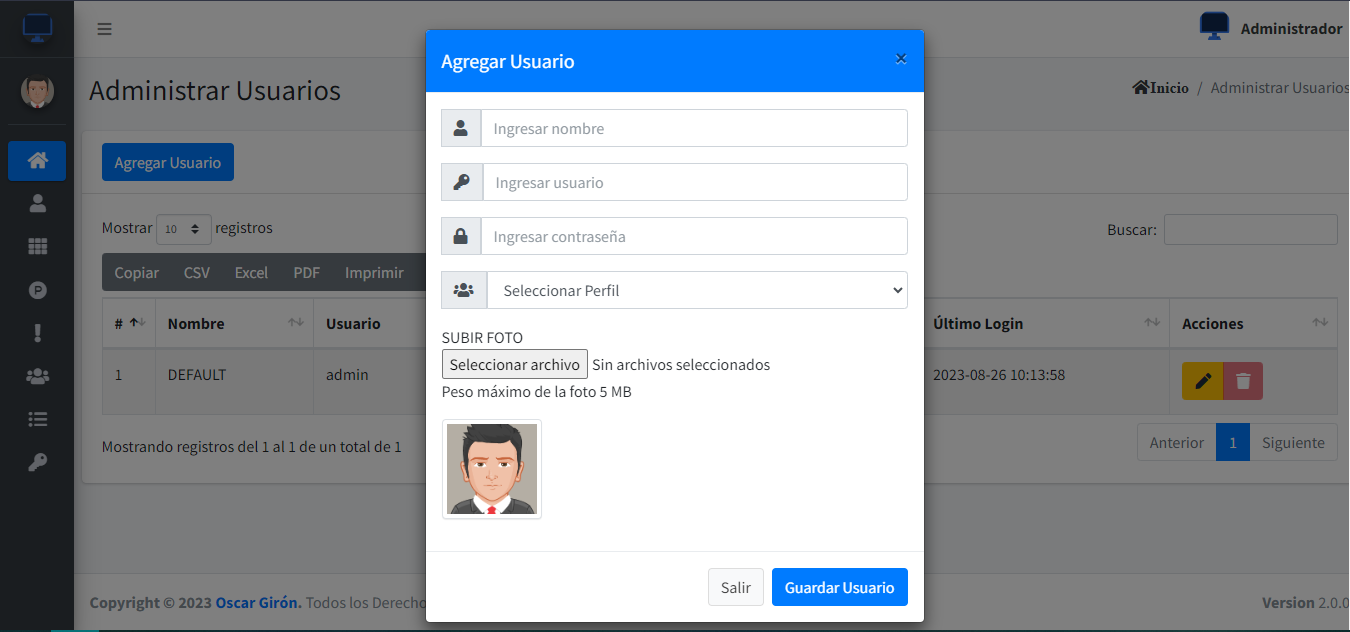This screenshot has width=1350, height=632.
Task: Expand the Seleccionar Perfil dropdown
Action: (x=696, y=290)
